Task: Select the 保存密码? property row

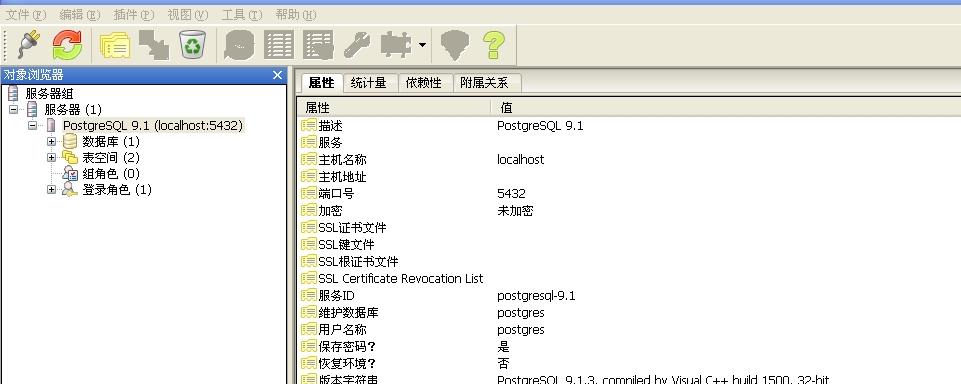Action: [629, 347]
